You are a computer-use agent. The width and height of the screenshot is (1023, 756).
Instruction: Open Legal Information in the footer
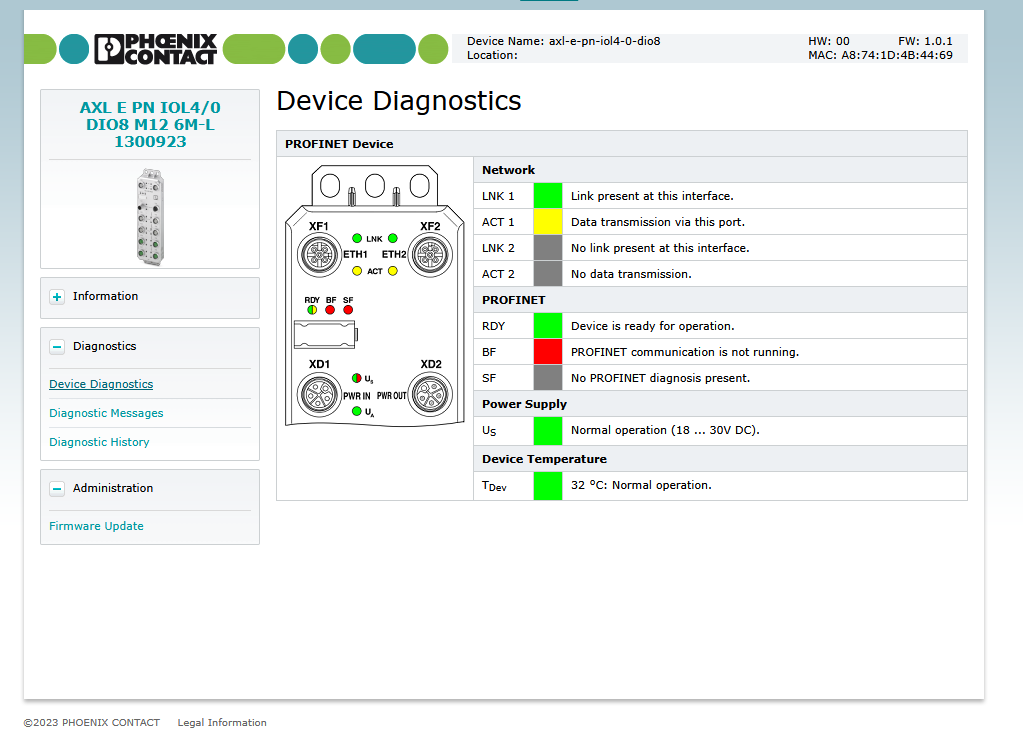pos(222,723)
